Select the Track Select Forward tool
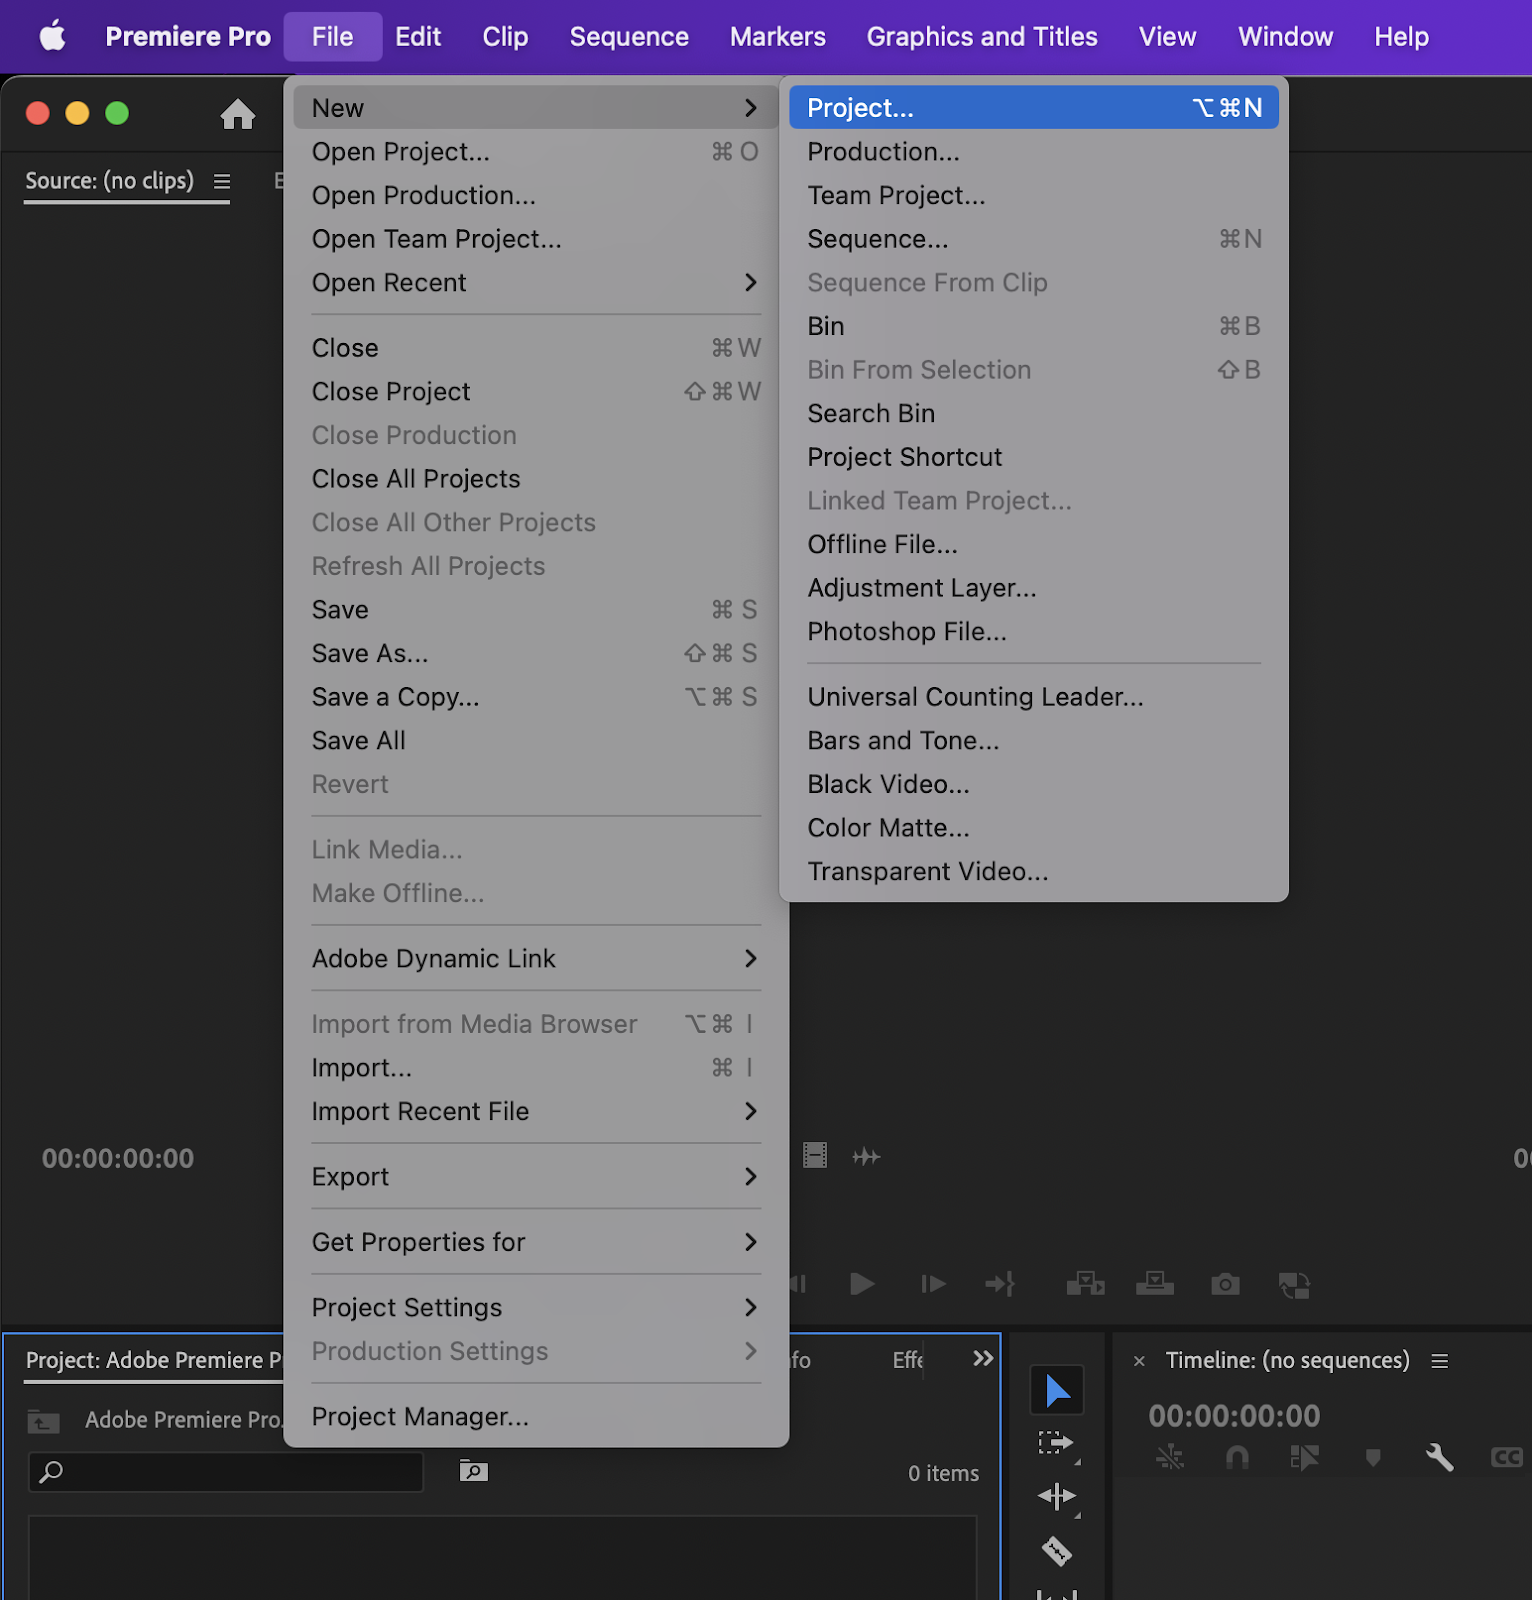The image size is (1532, 1600). [1055, 1443]
